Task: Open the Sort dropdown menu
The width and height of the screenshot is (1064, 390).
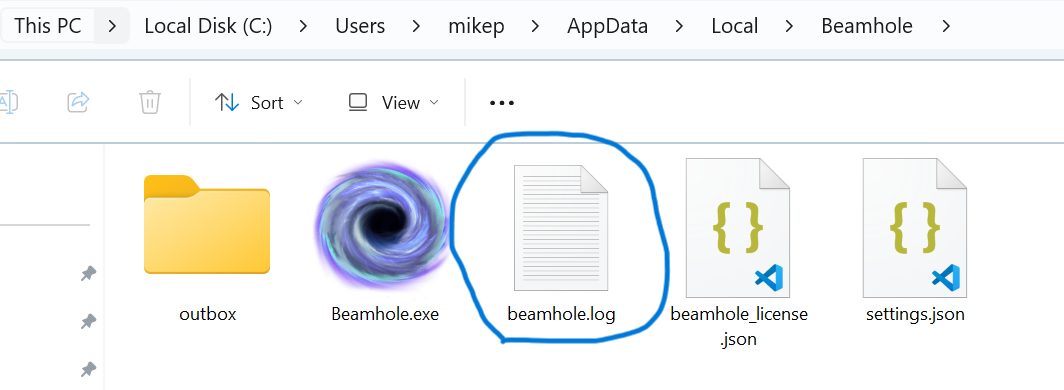Action: coord(259,102)
